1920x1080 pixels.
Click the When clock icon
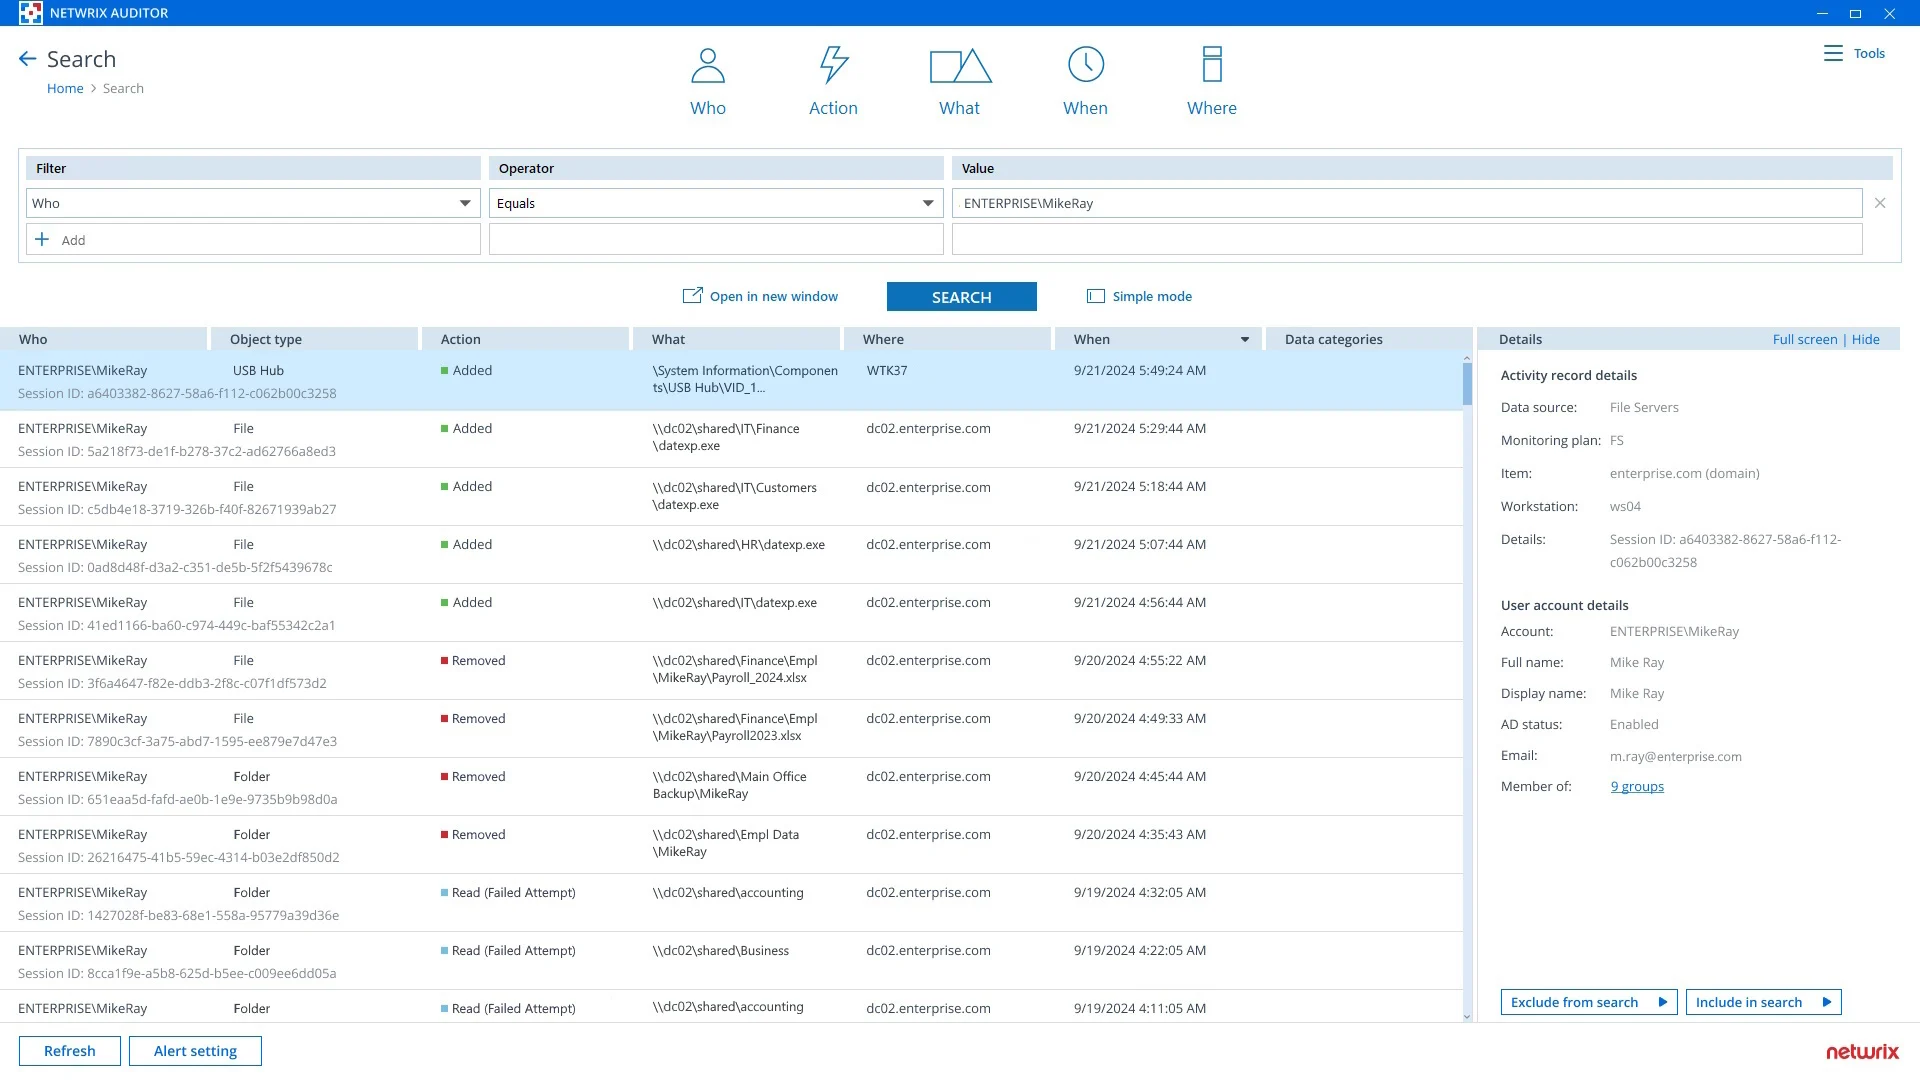point(1086,65)
